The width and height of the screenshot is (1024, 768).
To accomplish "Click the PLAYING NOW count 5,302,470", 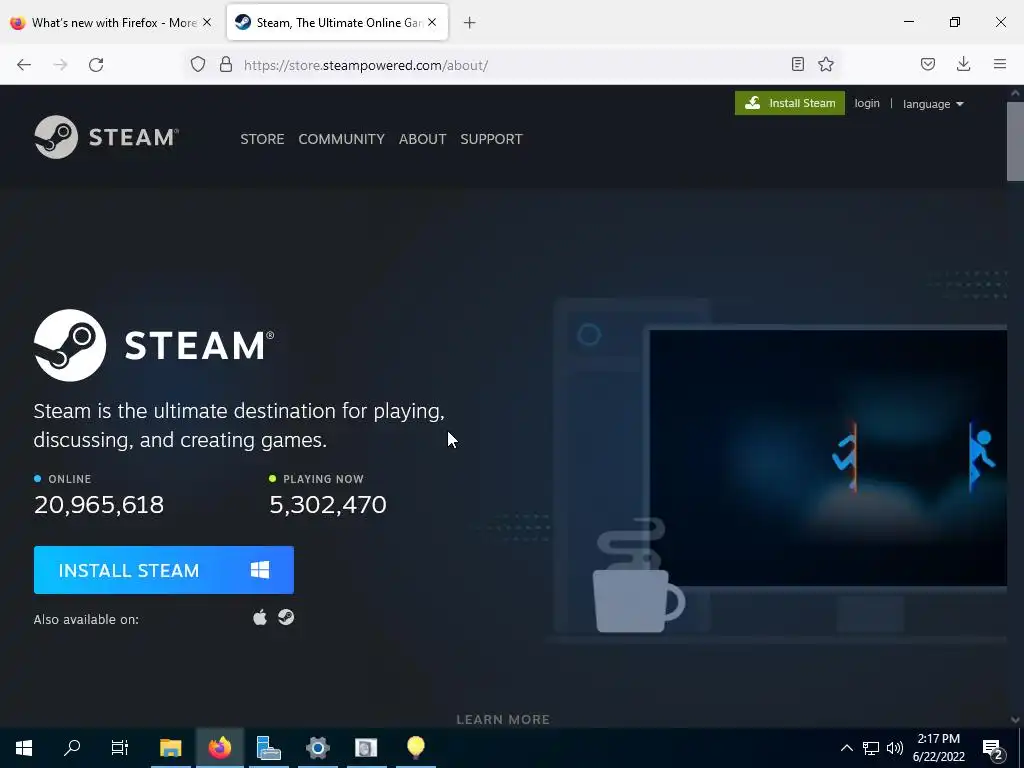I will tap(328, 505).
